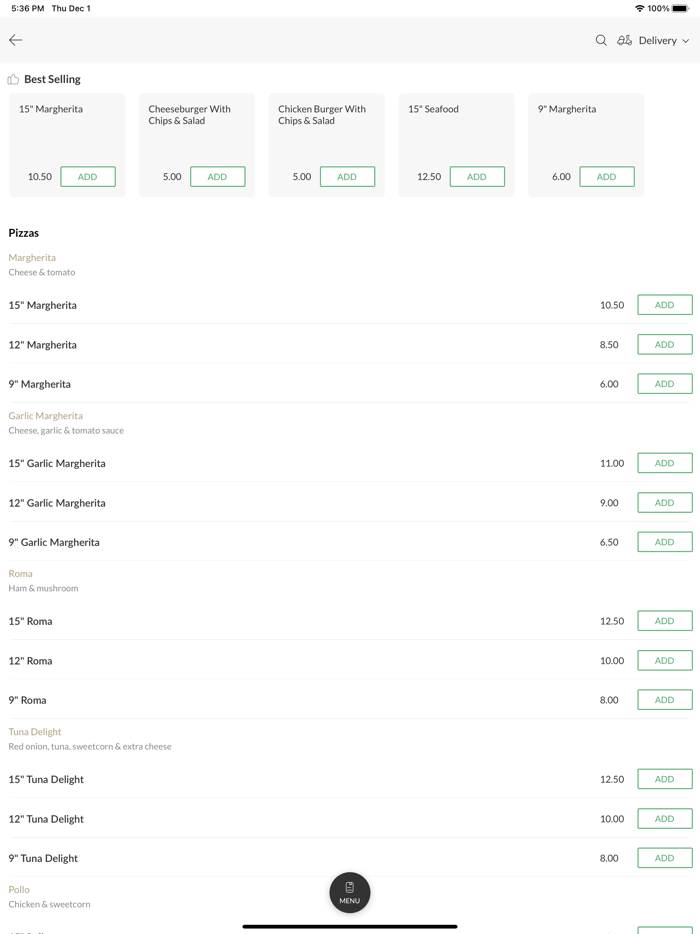Open the Delivery order type selector
Screen dimensions: 700x934
[x=657, y=41]
